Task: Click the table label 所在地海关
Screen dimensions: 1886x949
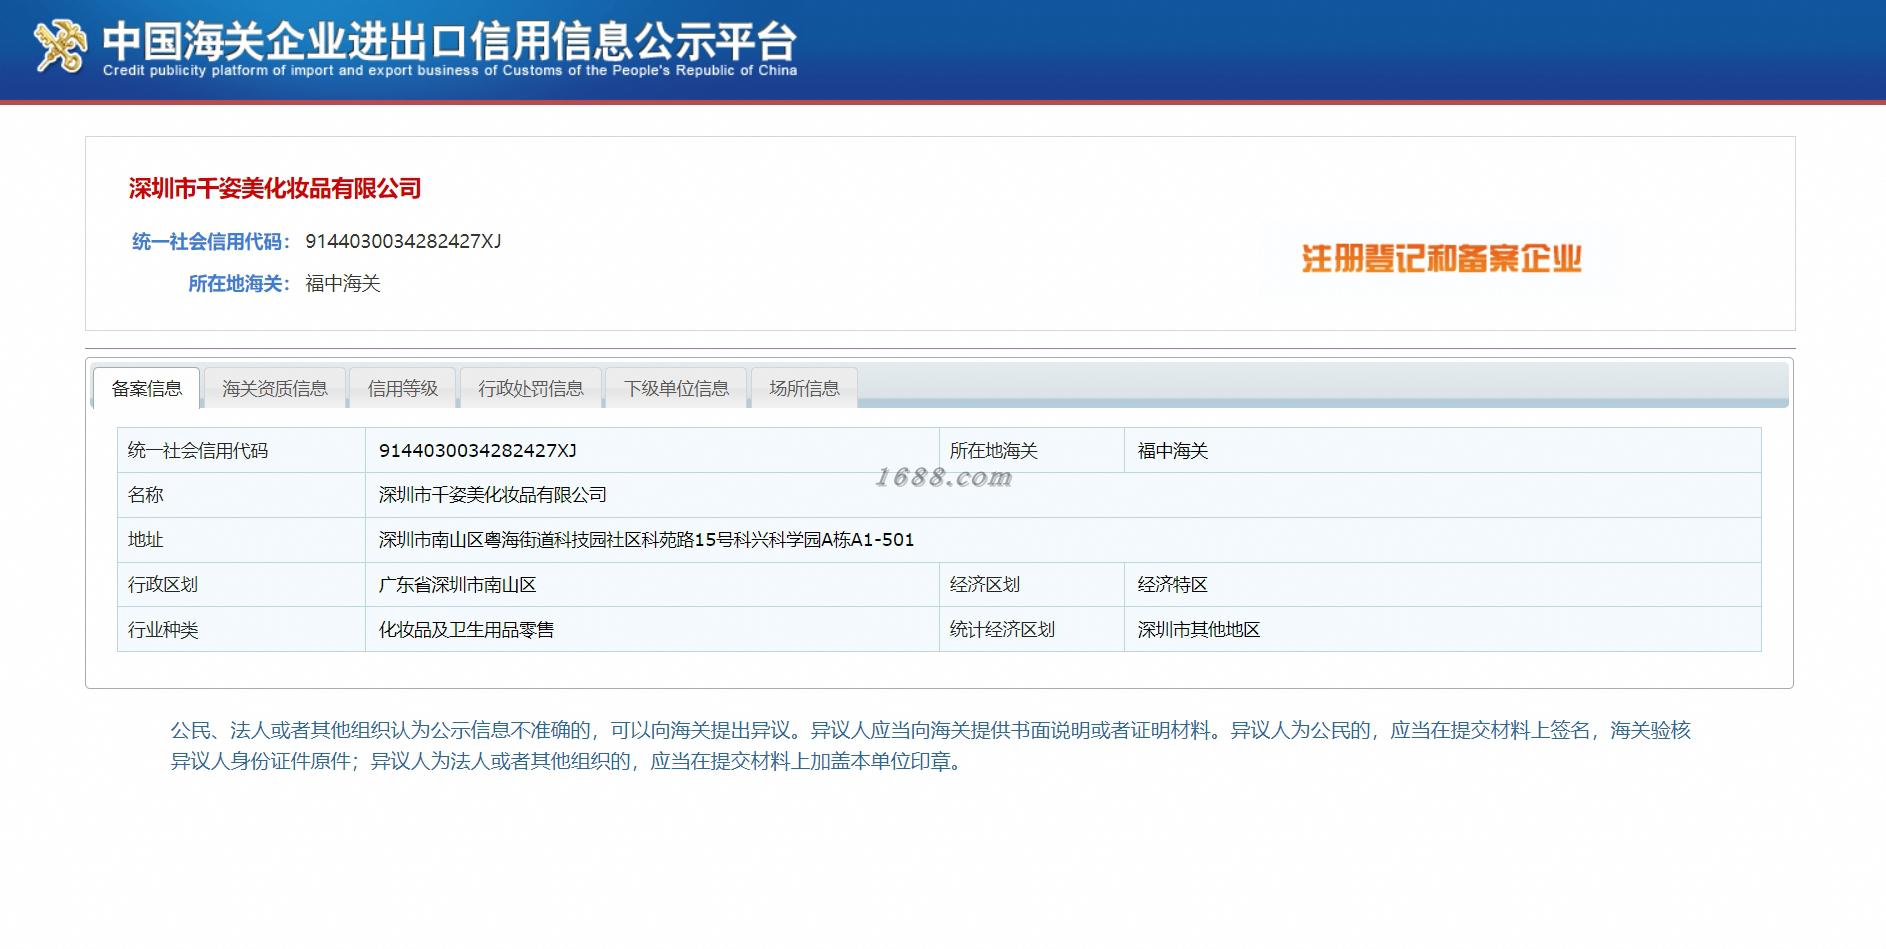Action: (994, 450)
